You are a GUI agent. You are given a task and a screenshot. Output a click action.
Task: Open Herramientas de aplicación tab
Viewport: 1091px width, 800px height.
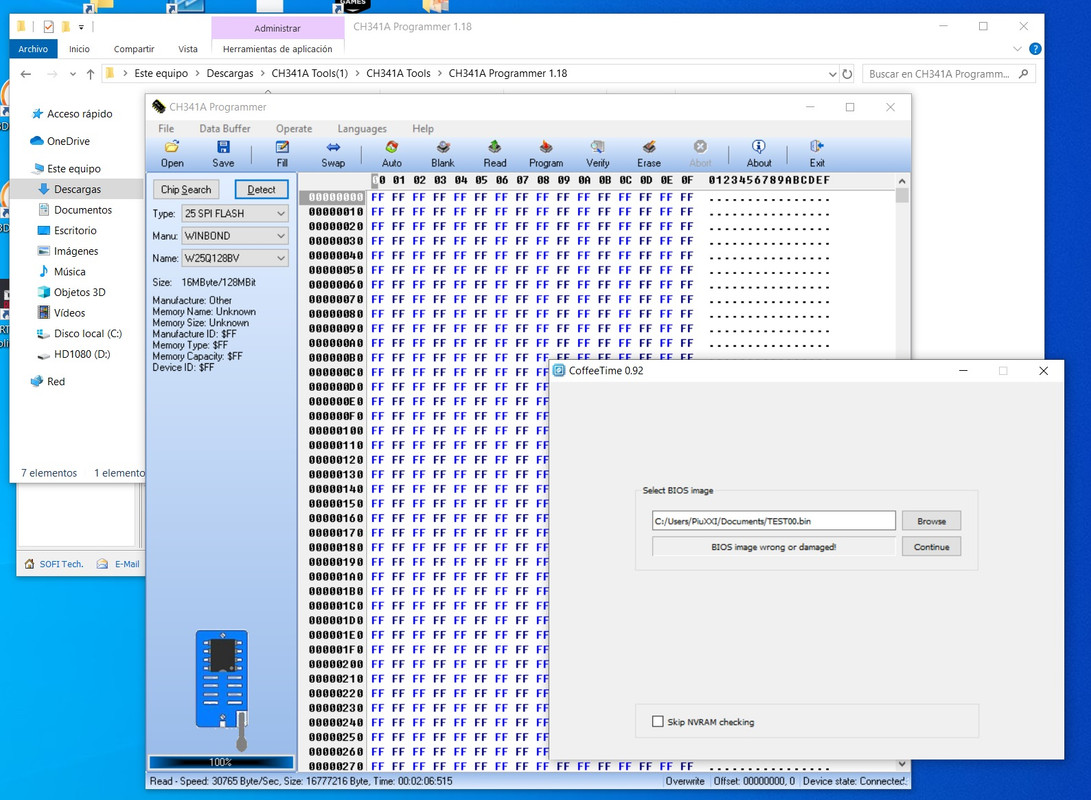[x=278, y=49]
